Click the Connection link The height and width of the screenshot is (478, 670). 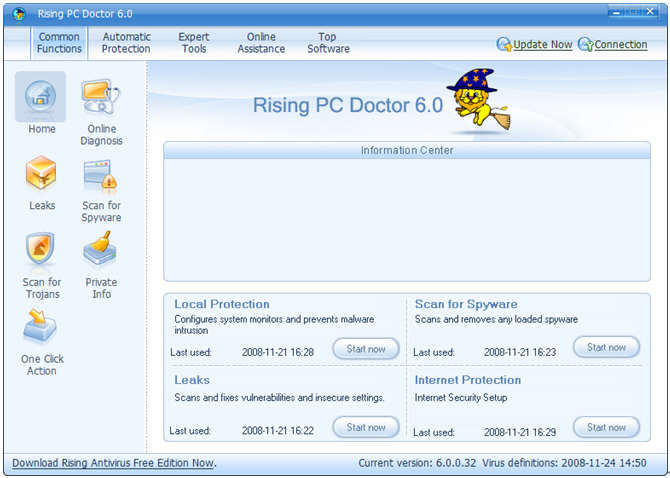pyautogui.click(x=620, y=45)
